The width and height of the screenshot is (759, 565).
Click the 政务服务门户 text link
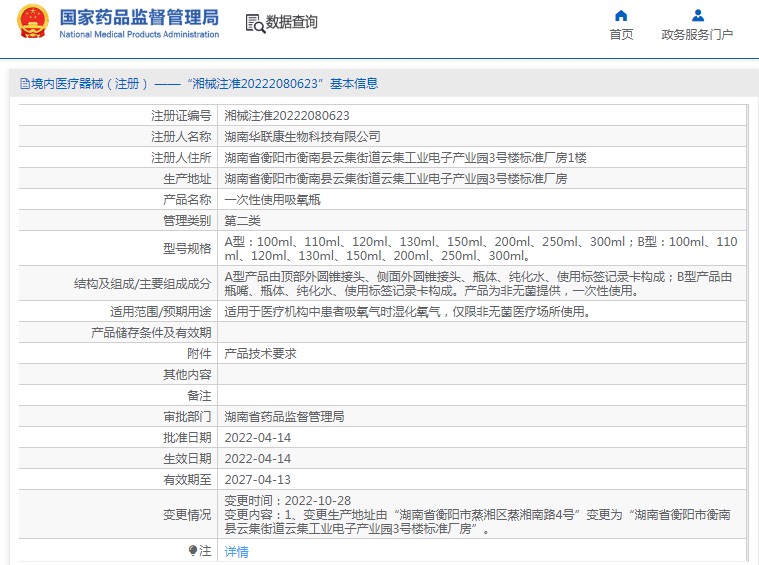click(x=697, y=34)
